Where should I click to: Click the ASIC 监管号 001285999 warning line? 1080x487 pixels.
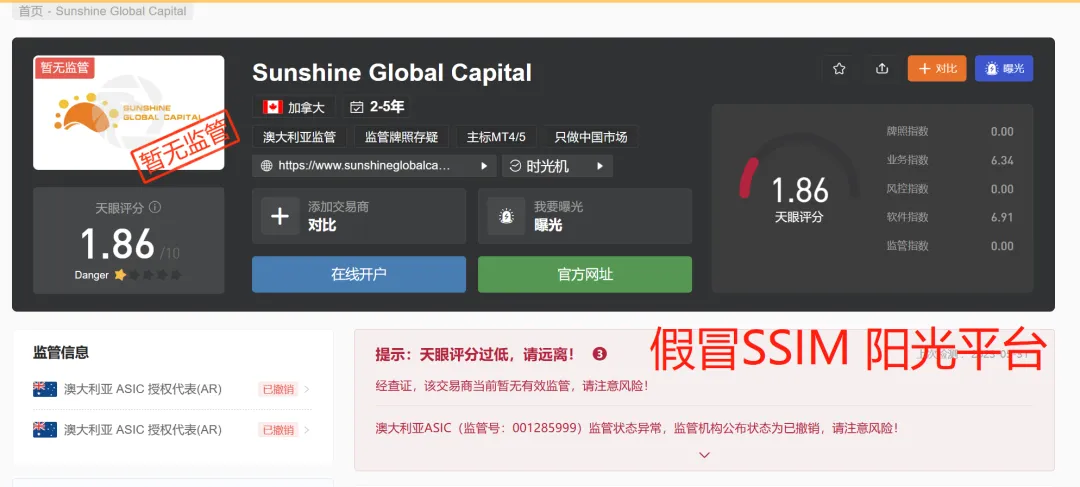pyautogui.click(x=637, y=428)
